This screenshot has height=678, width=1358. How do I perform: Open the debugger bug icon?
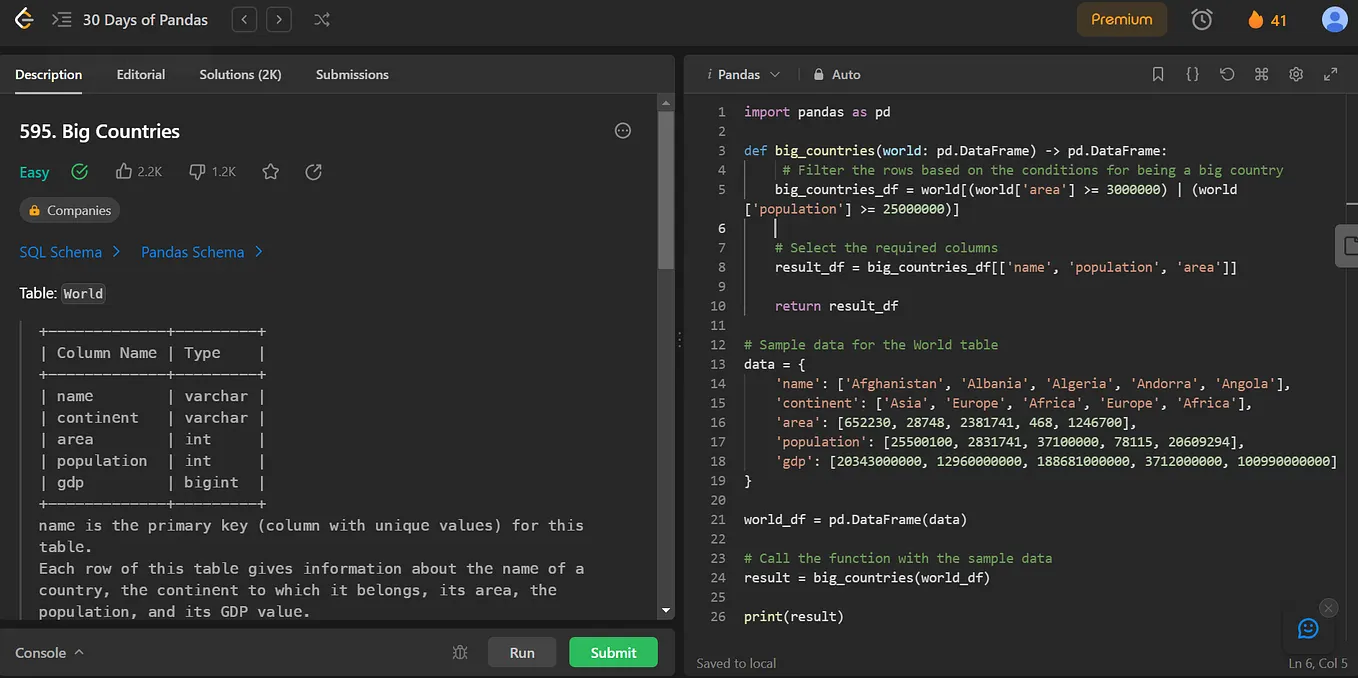(x=460, y=652)
